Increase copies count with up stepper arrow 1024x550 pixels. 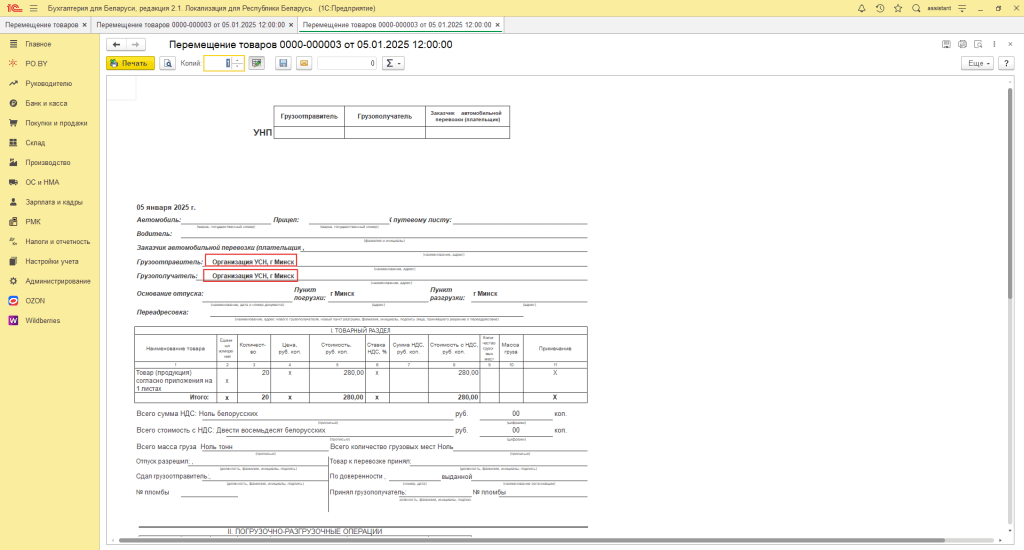tap(238, 60)
